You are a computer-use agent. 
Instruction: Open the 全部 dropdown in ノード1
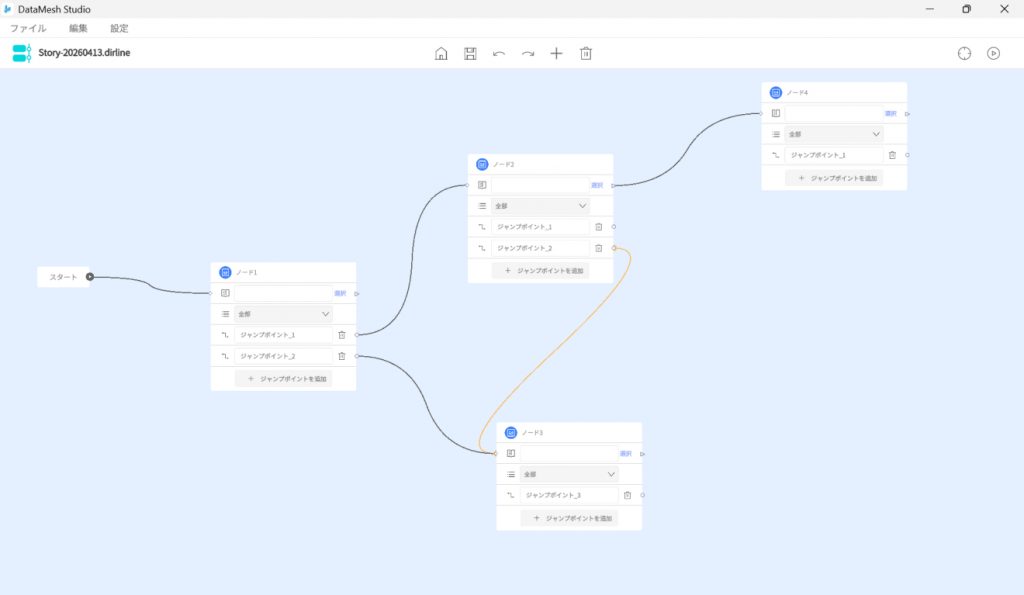coord(283,314)
